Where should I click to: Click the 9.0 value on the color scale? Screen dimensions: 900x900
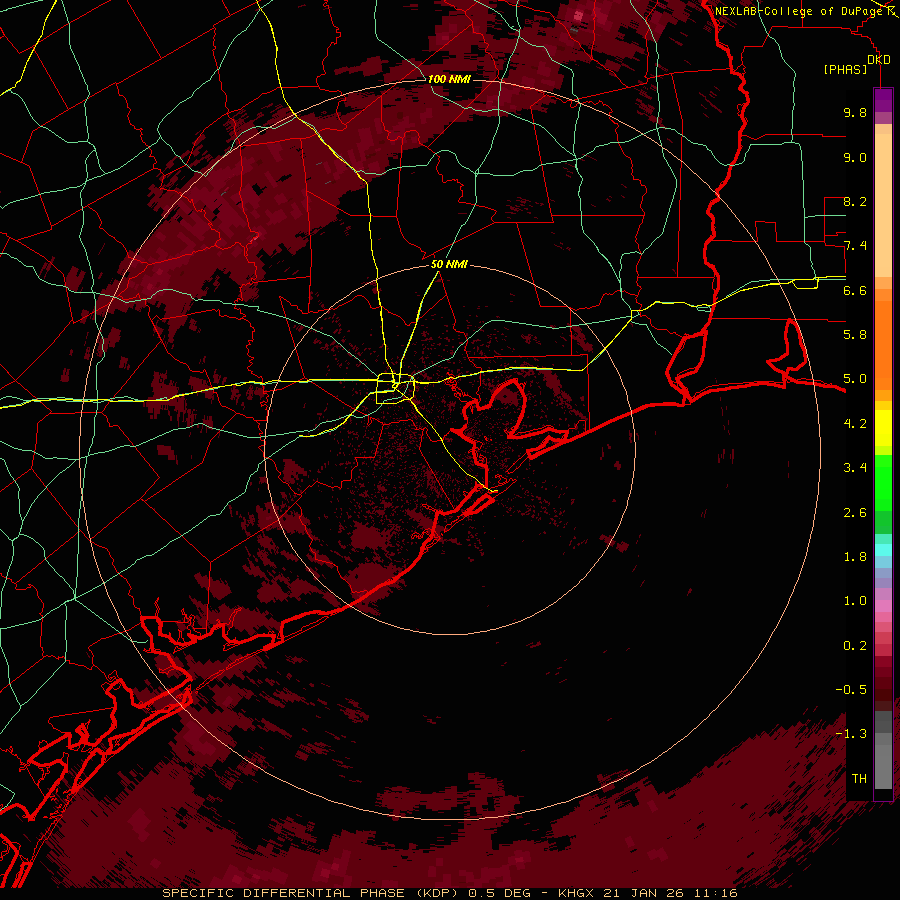855,157
